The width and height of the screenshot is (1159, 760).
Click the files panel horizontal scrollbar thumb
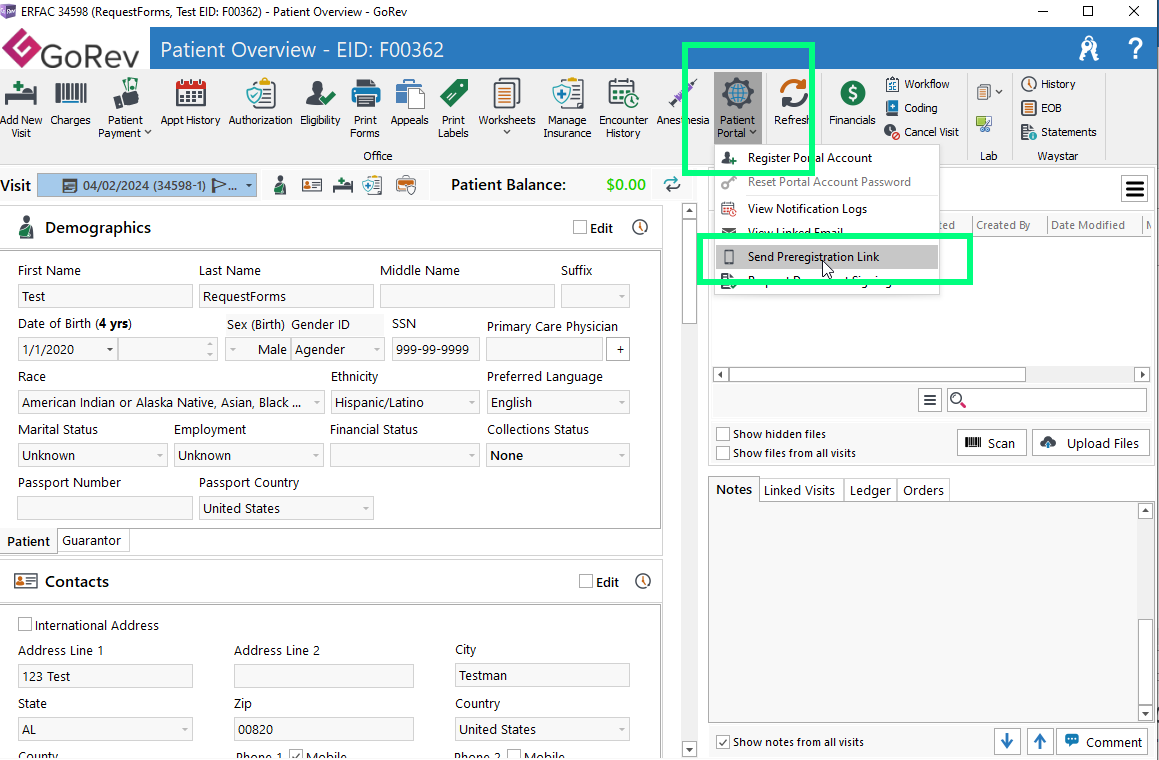877,375
